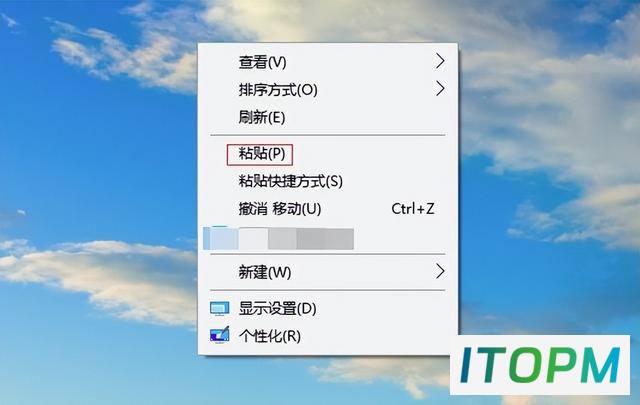Viewport: 640px width, 405px height.
Task: Open the 排序方式(O) menu entry
Action: point(328,89)
